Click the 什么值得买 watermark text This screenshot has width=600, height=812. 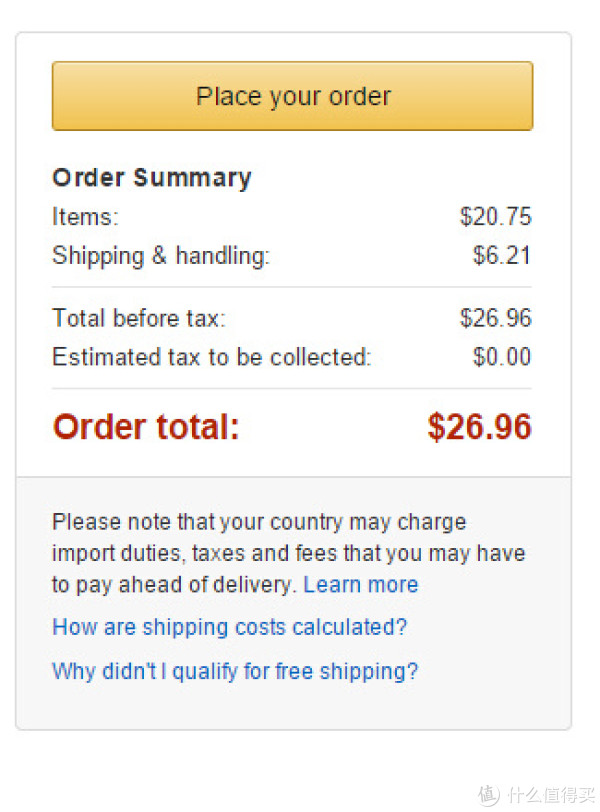click(x=551, y=795)
